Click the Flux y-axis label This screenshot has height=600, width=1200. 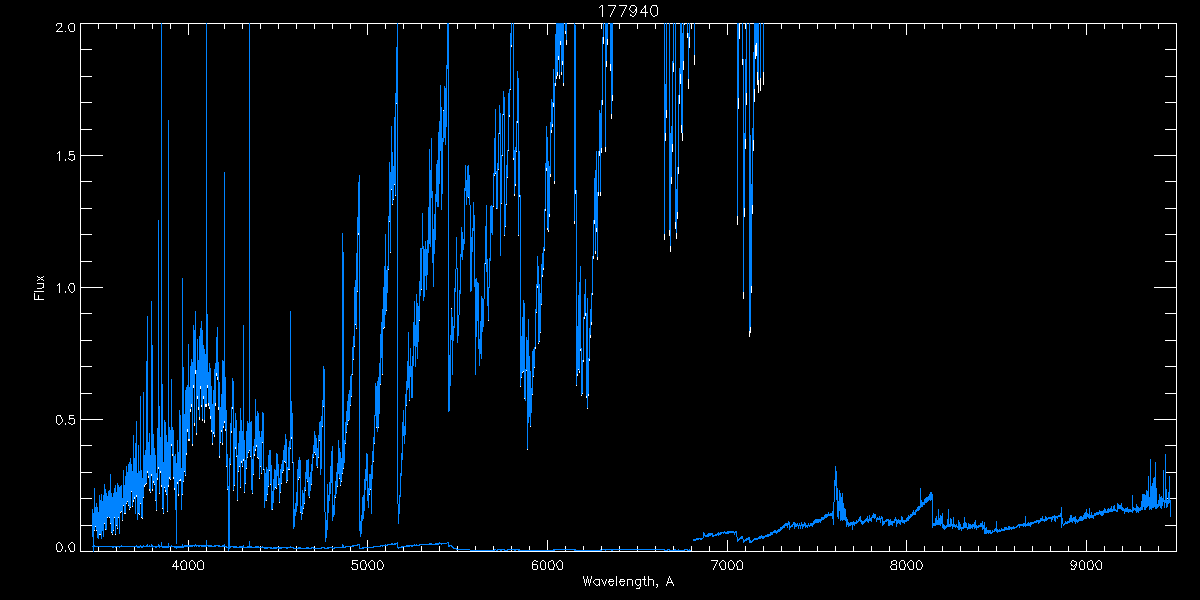pos(40,288)
